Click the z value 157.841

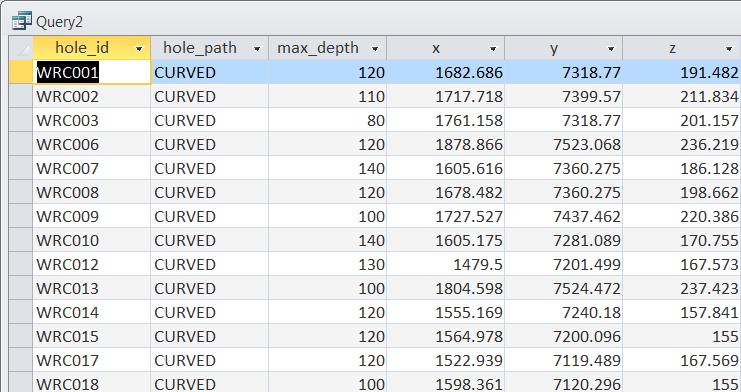(x=682, y=313)
